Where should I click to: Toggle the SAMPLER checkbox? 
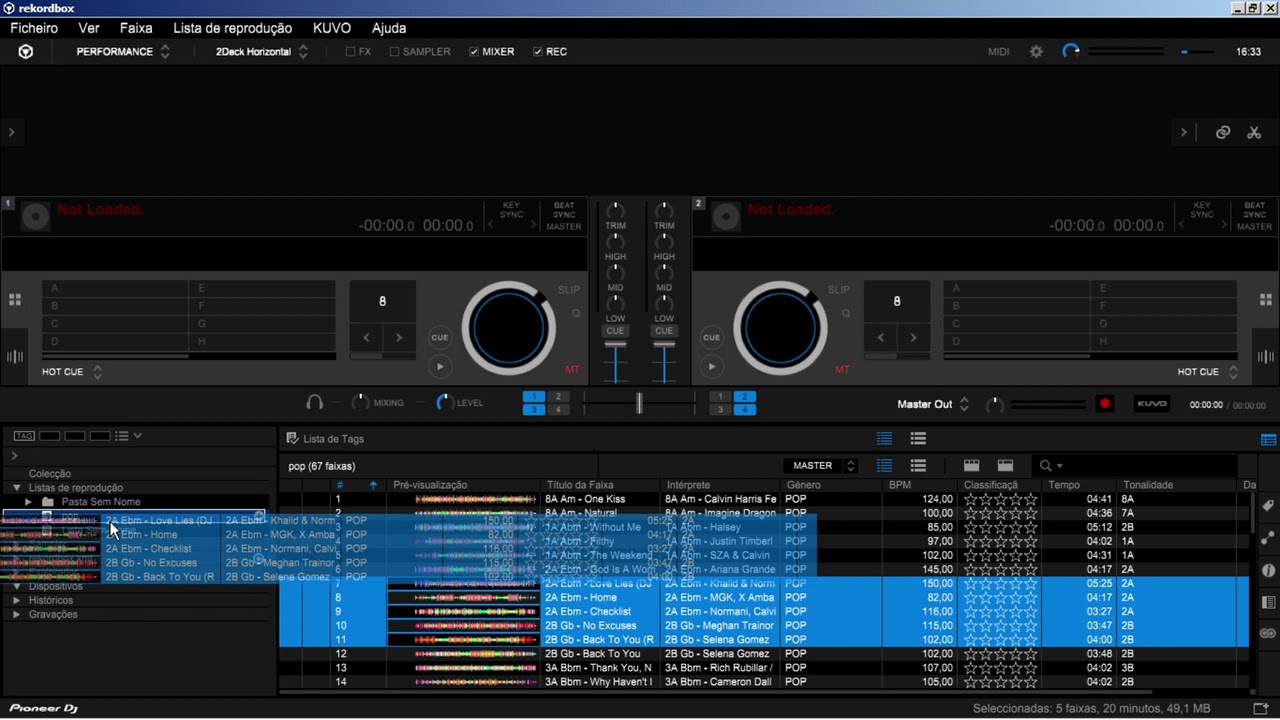point(394,52)
